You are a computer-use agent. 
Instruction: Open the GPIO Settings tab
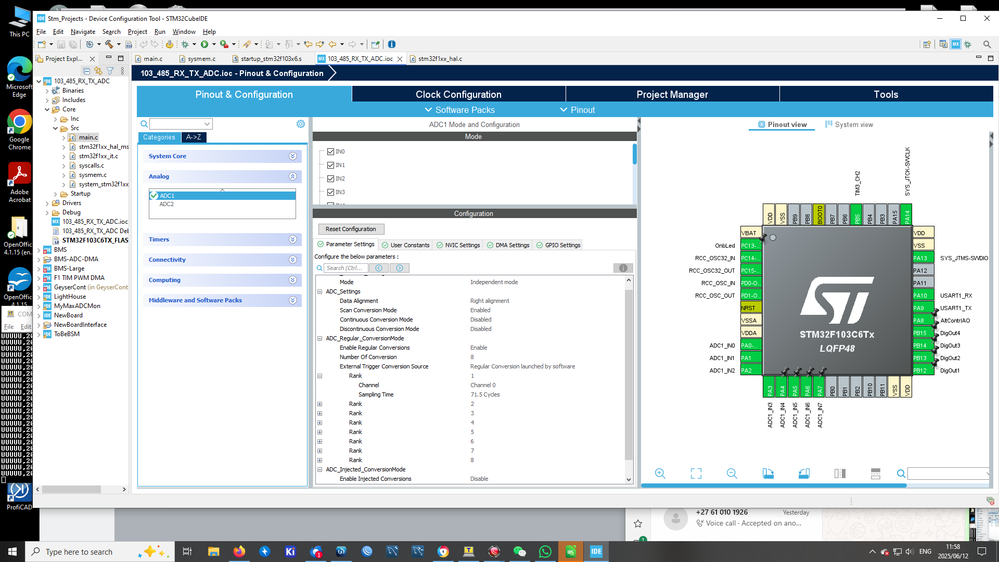pos(558,245)
